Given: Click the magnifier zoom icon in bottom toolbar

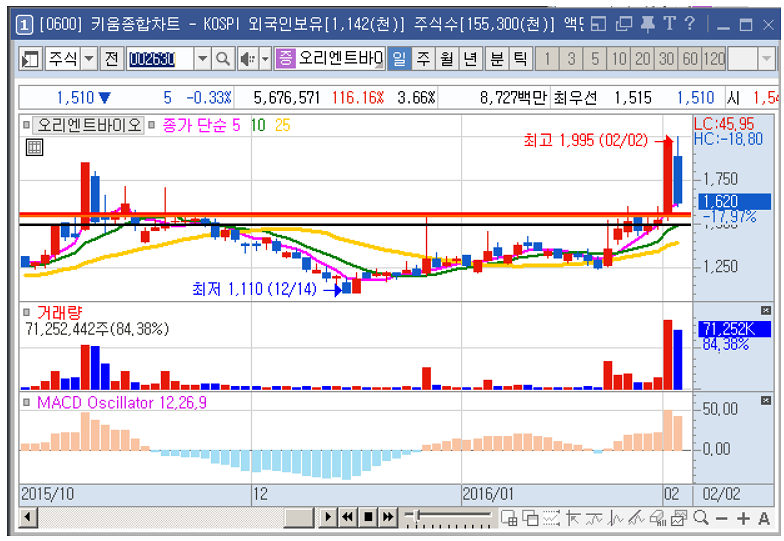Looking at the screenshot, I should point(700,518).
